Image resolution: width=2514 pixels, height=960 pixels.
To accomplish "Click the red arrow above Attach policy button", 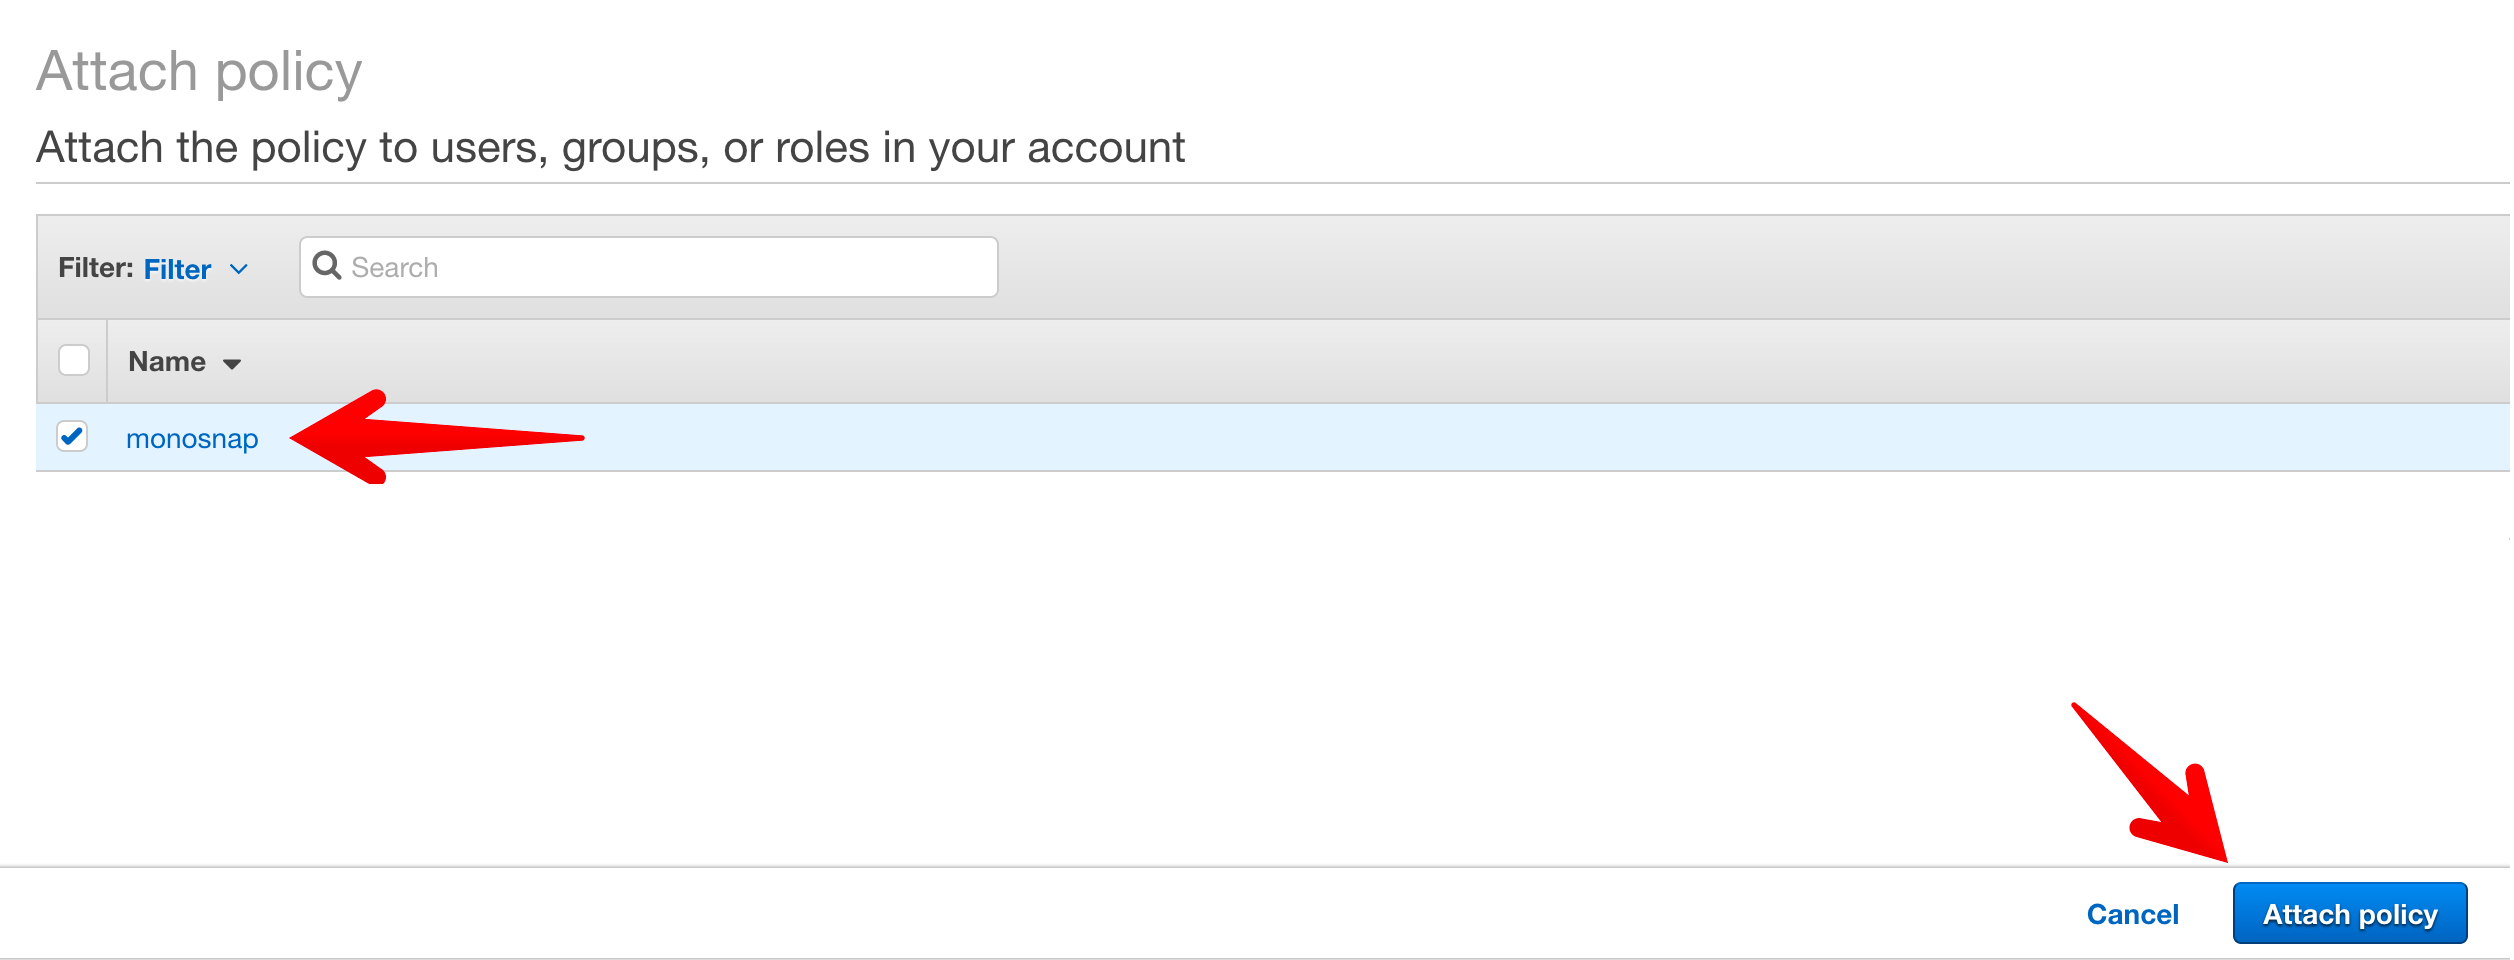I will click(x=2160, y=790).
